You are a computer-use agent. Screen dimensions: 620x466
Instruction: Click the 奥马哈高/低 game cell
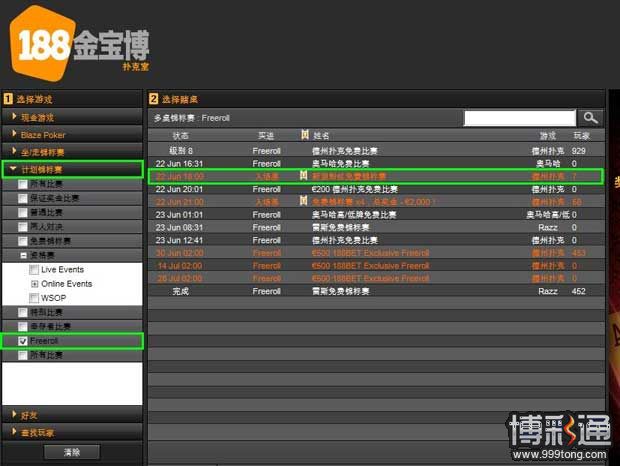coord(548,214)
